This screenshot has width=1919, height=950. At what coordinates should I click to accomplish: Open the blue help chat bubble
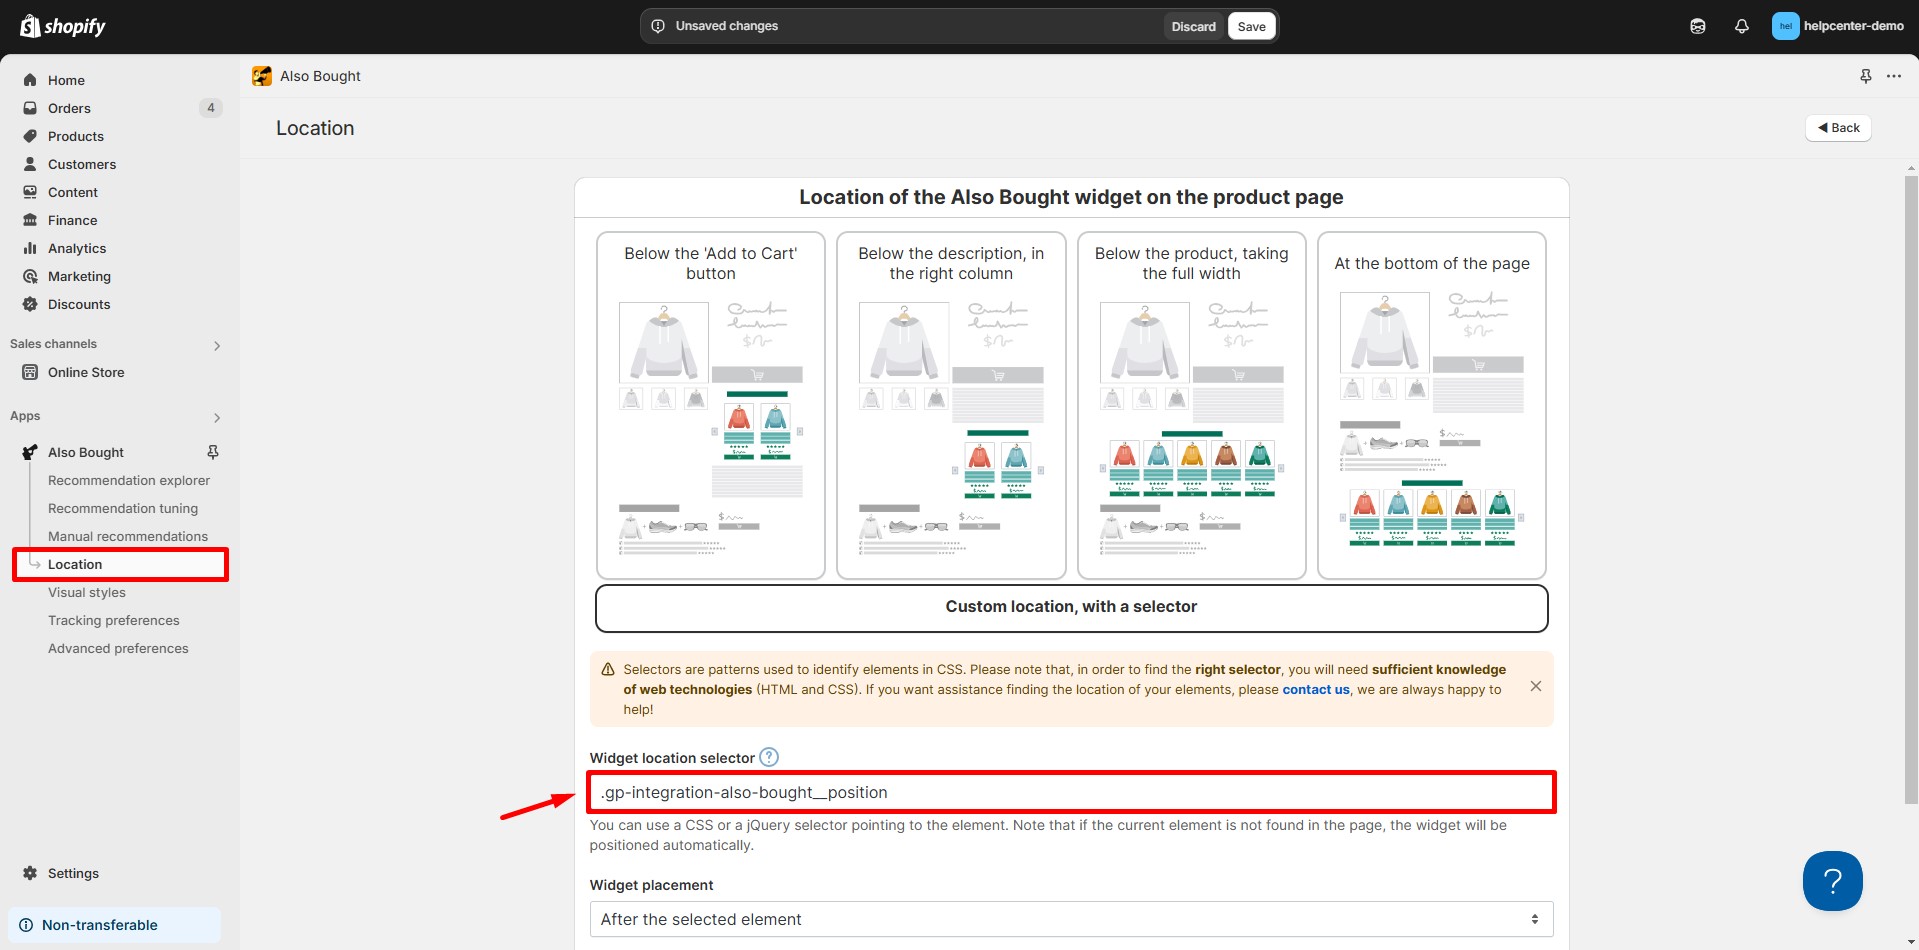[x=1832, y=880]
